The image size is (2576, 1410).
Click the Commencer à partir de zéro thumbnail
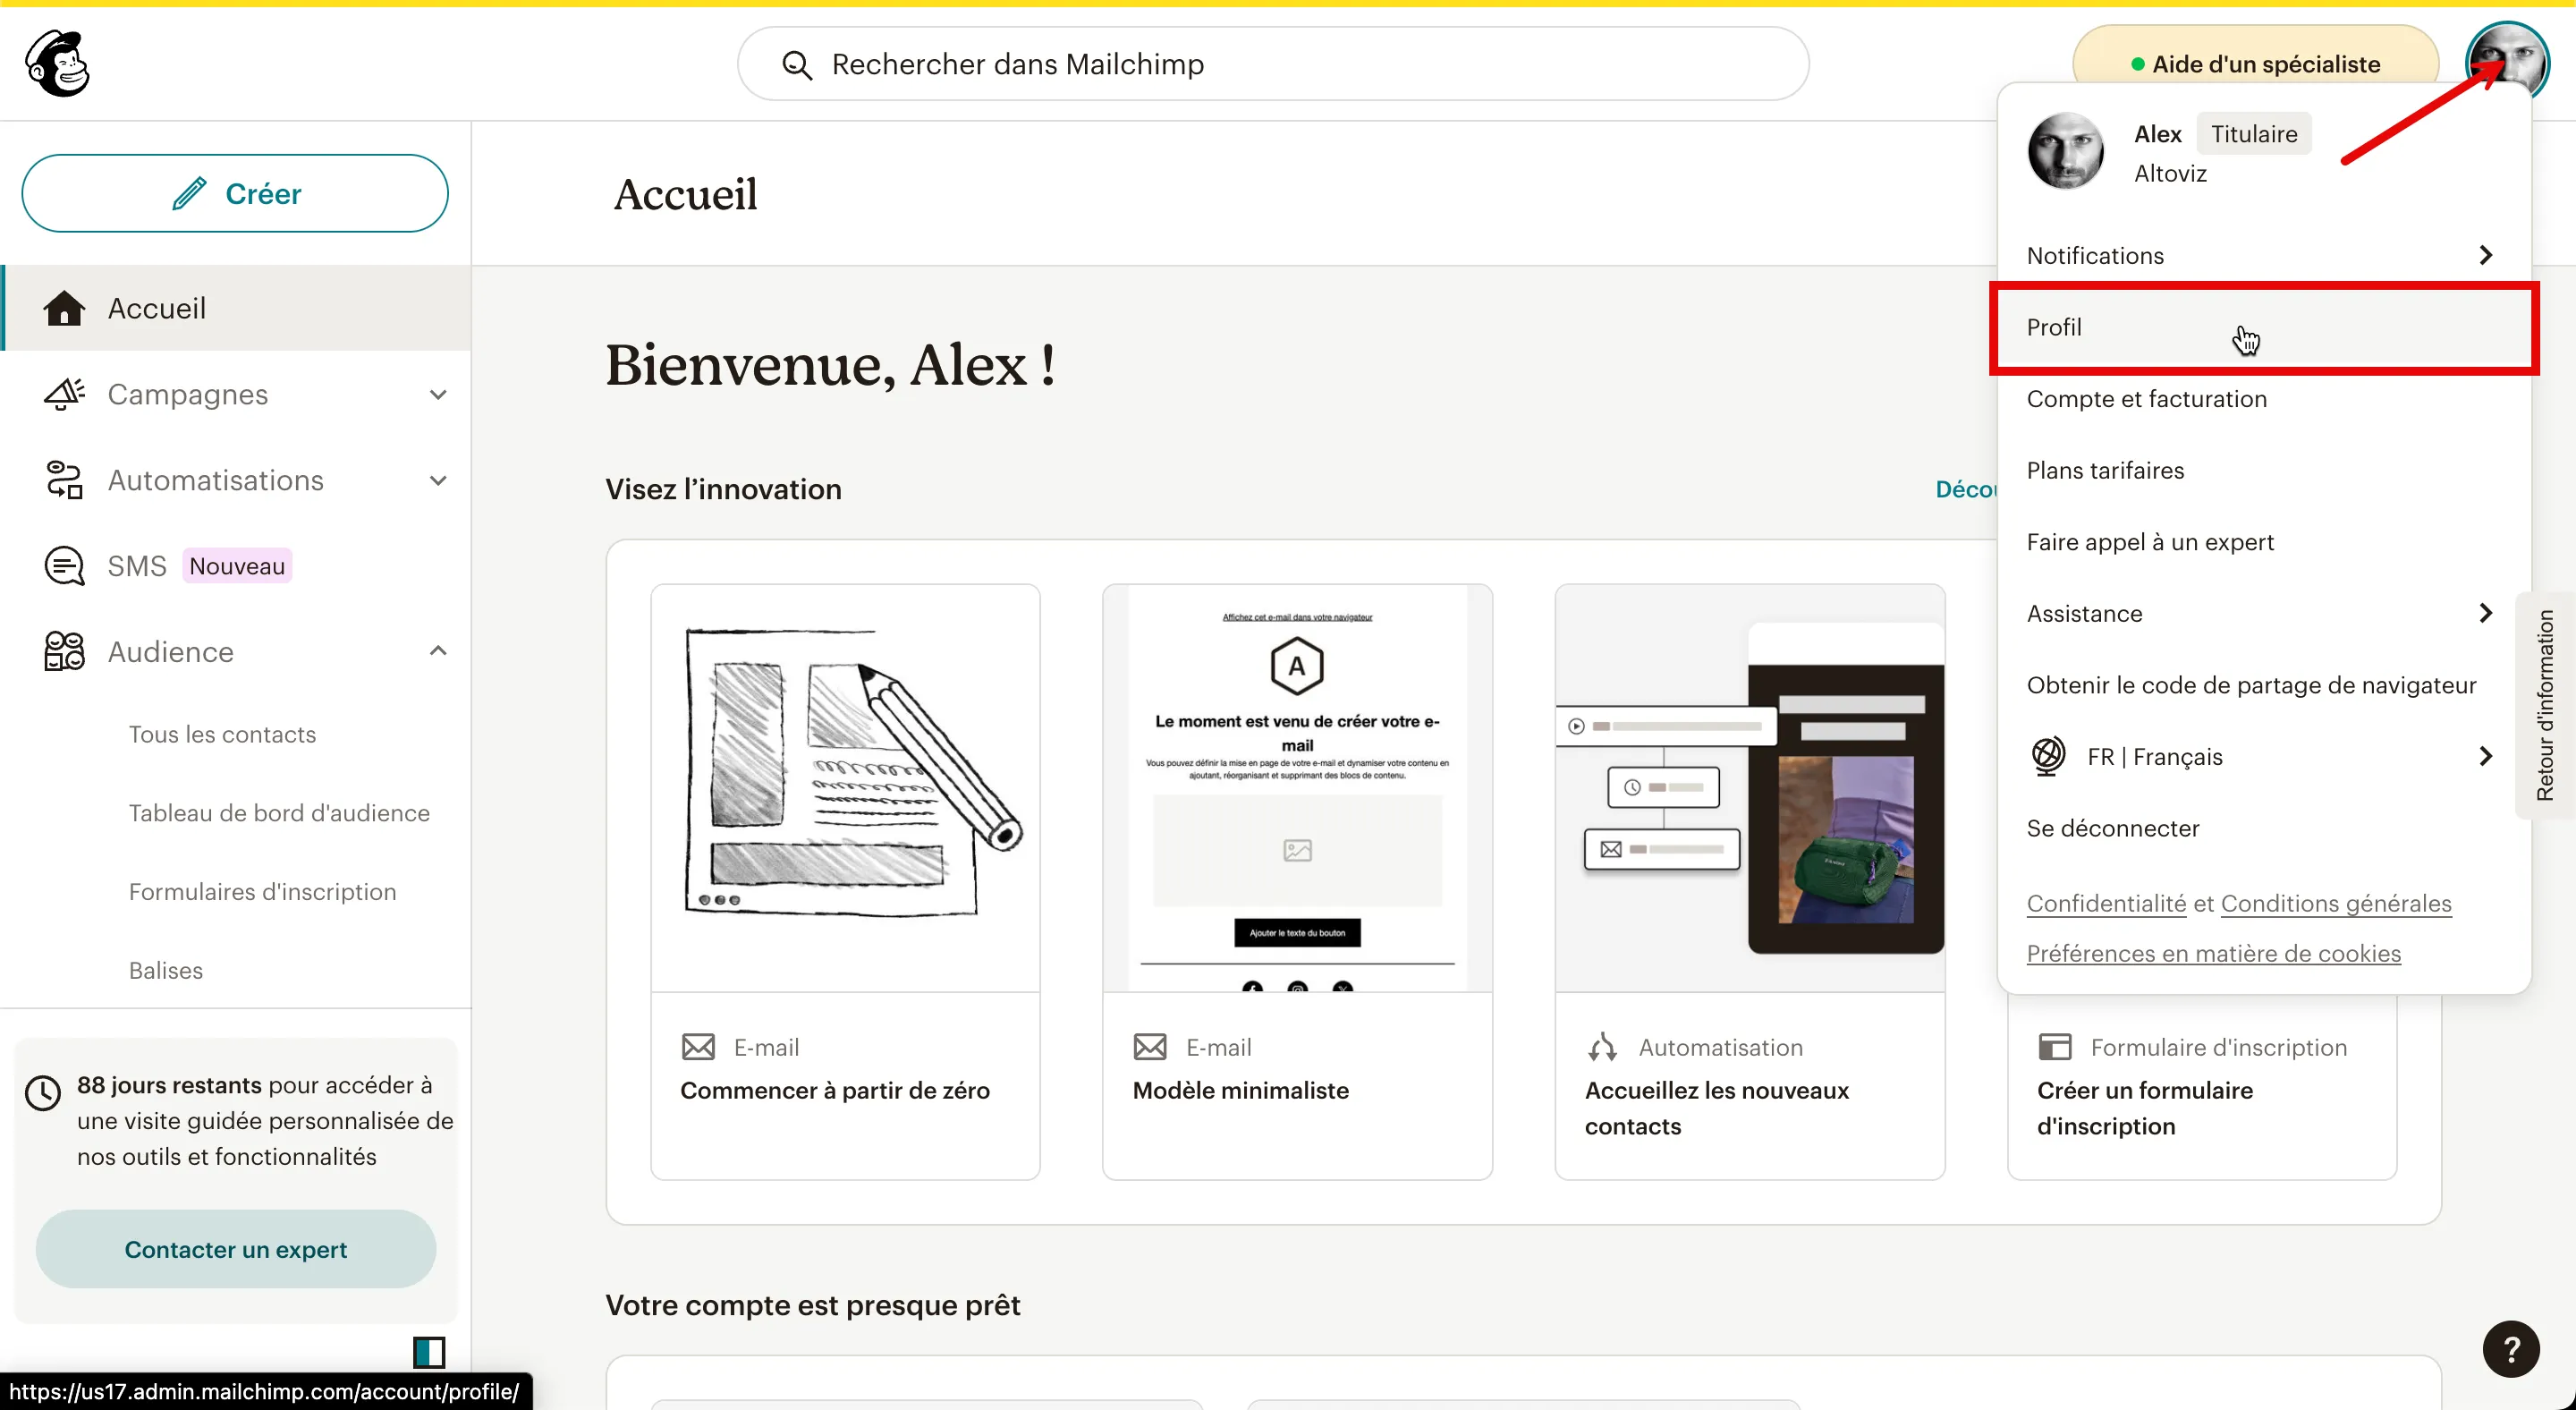click(845, 788)
